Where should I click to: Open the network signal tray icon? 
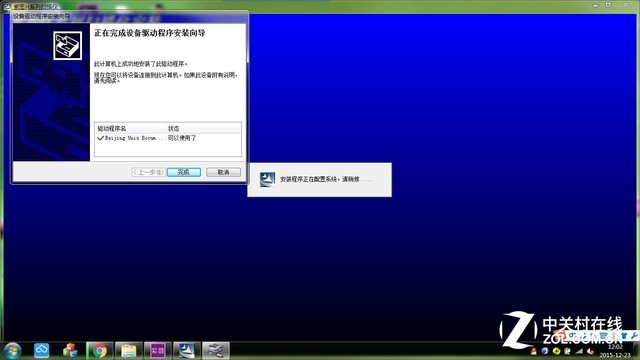point(579,351)
